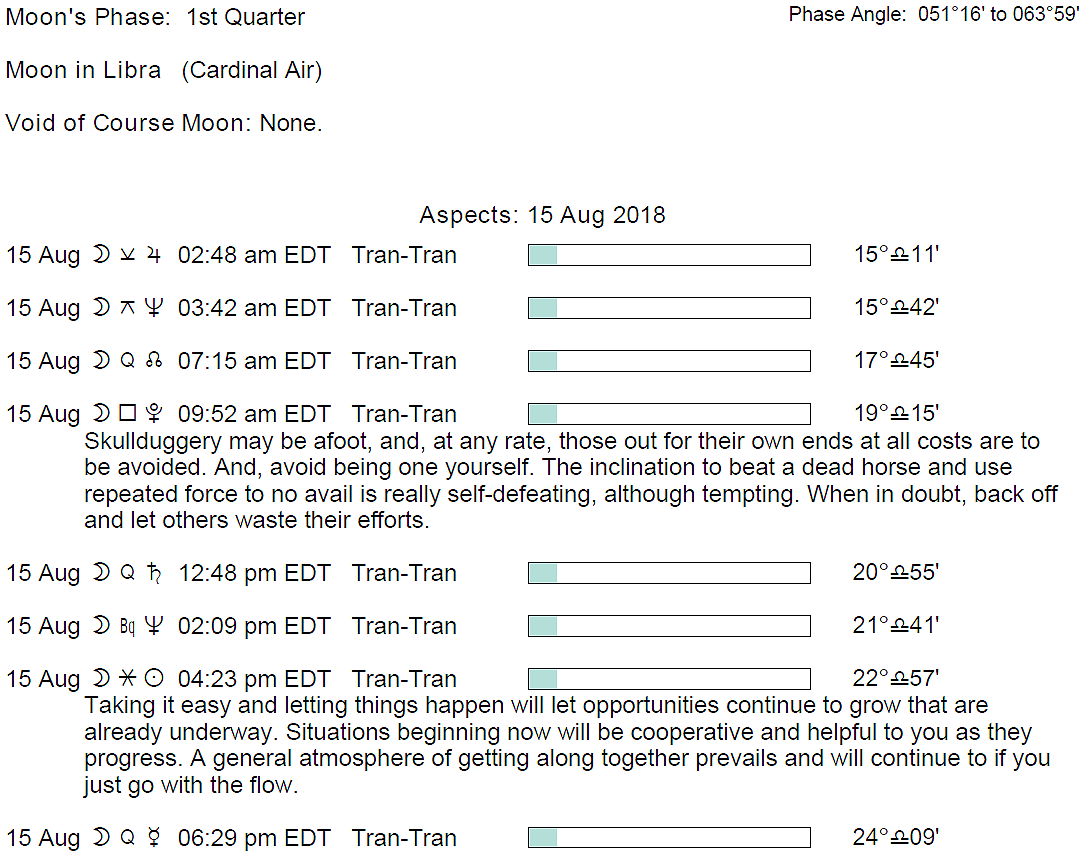Select the North Node symbol at 07:15 am
This screenshot has height=864, width=1083.
point(153,362)
